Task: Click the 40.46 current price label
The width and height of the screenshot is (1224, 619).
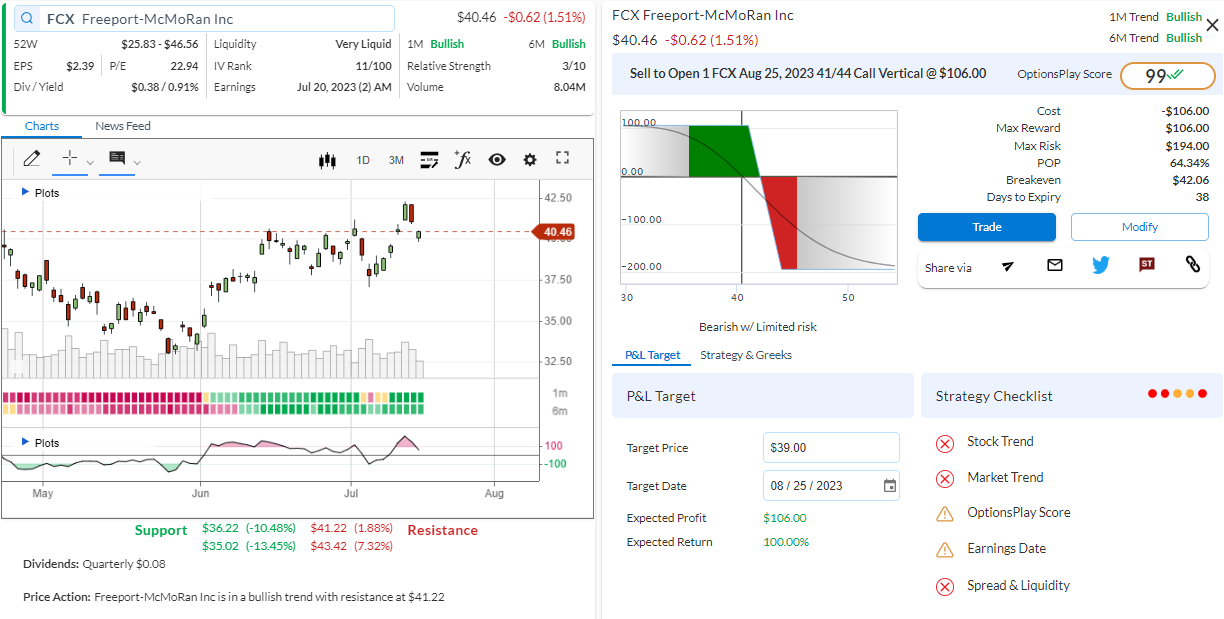Action: [556, 232]
